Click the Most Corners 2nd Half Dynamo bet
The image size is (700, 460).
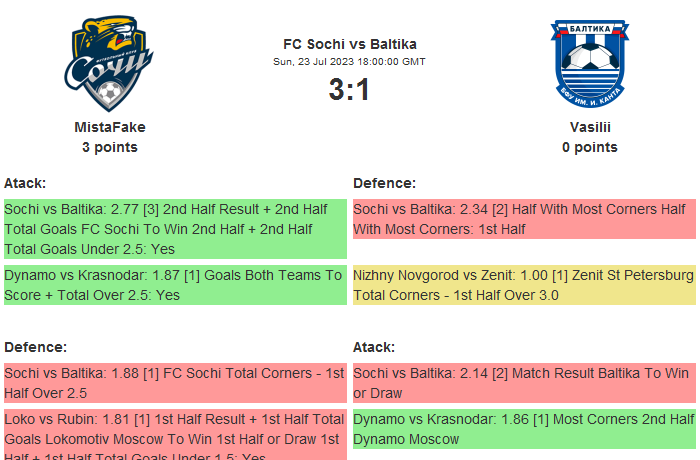[x=524, y=429]
